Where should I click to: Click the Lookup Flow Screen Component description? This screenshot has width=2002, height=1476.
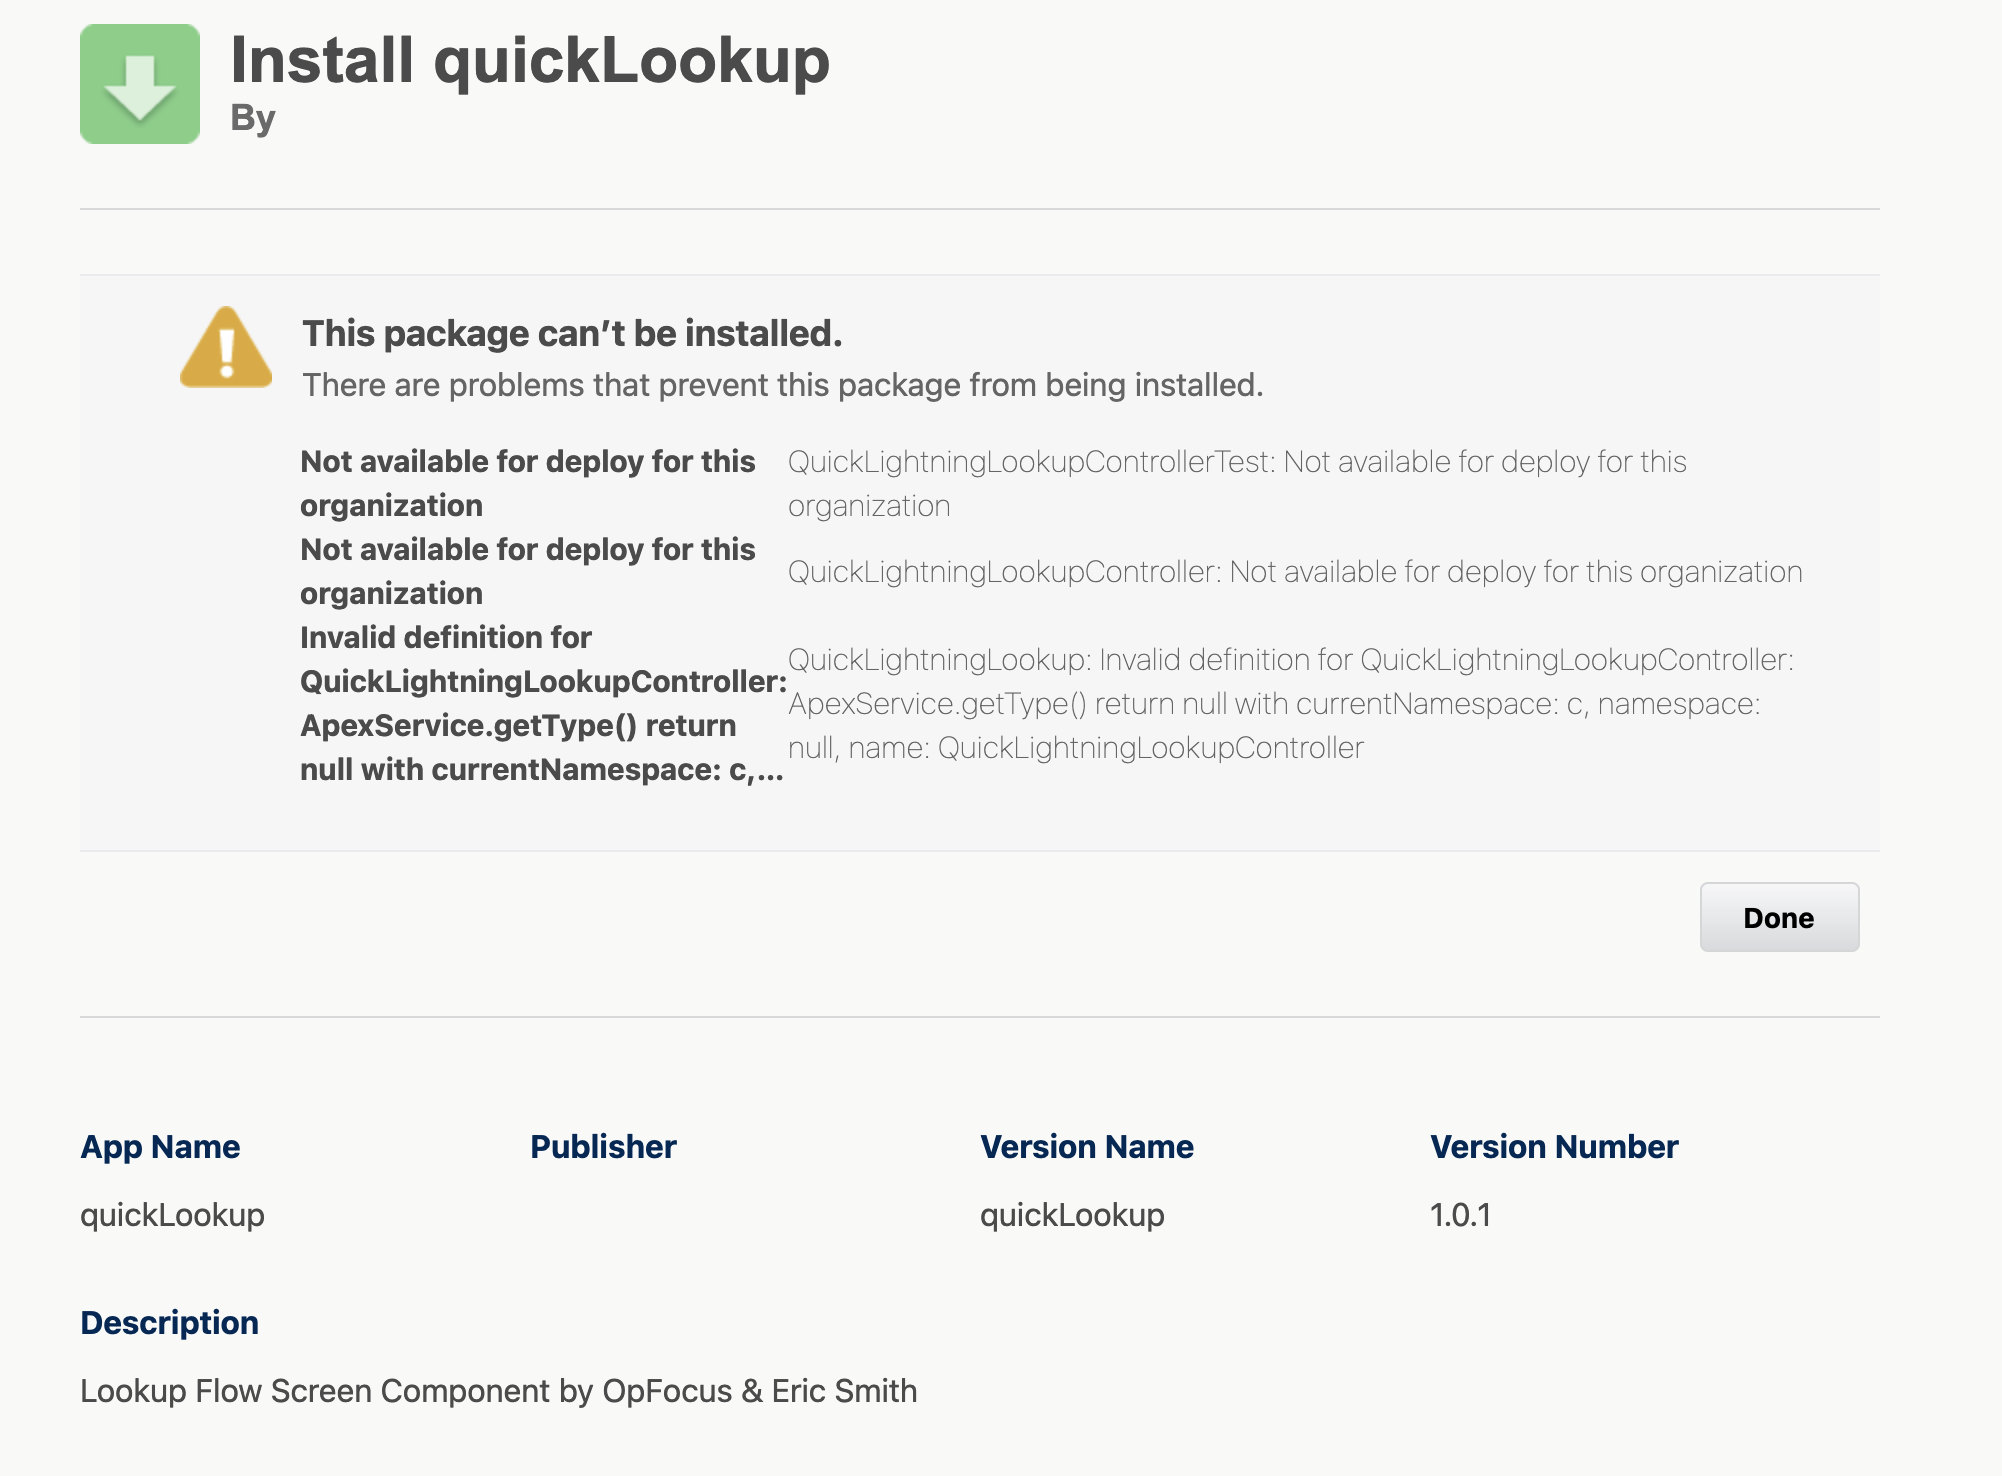click(x=498, y=1390)
